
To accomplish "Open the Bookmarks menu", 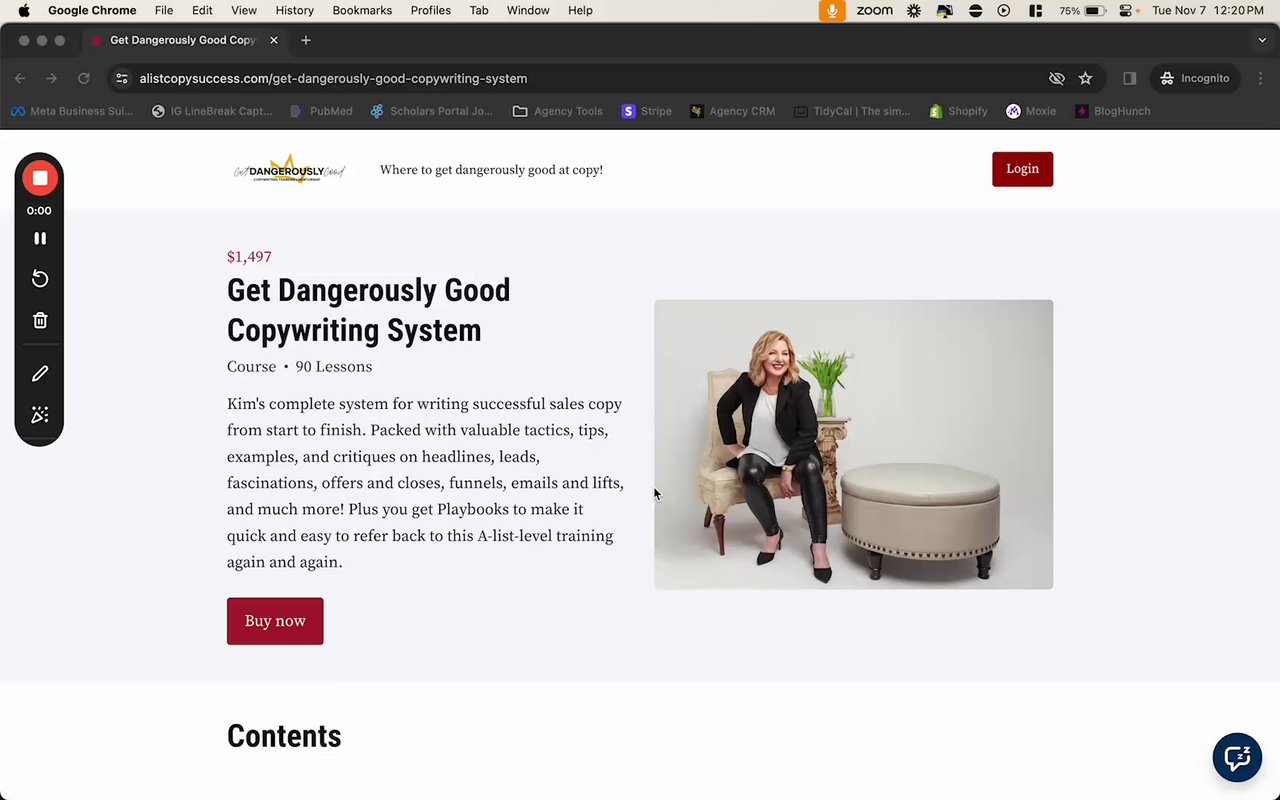I will [x=362, y=10].
